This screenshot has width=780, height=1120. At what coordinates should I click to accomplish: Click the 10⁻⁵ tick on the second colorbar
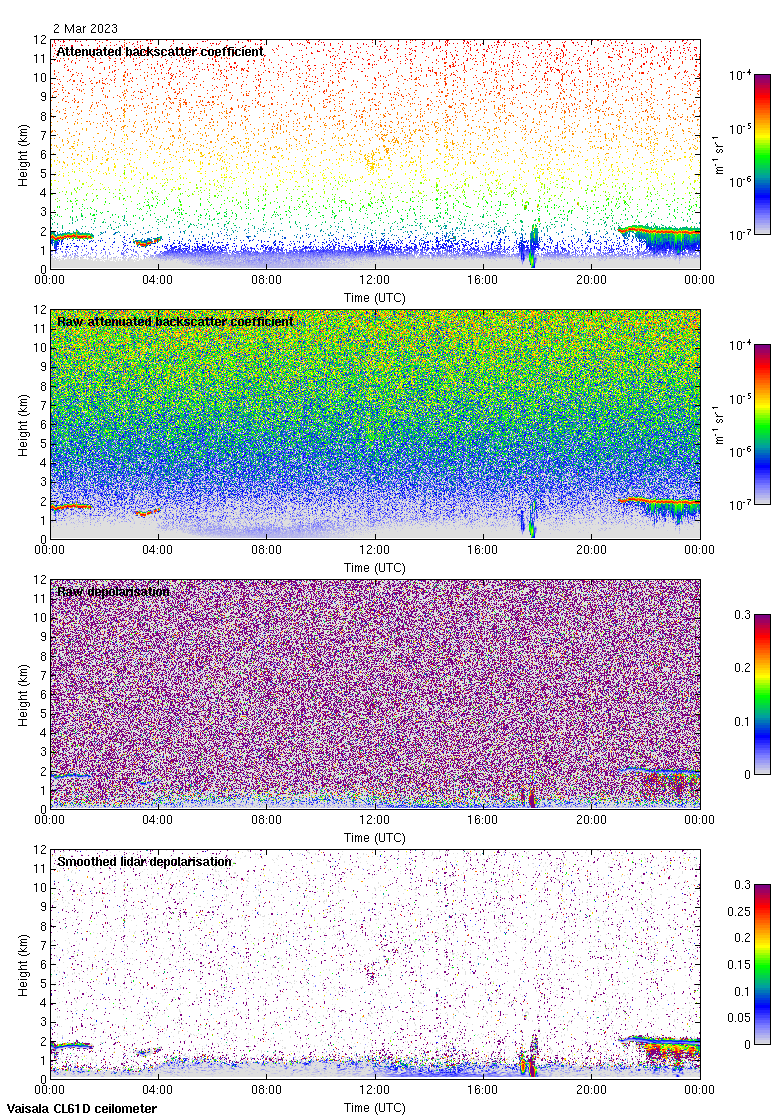(739, 399)
